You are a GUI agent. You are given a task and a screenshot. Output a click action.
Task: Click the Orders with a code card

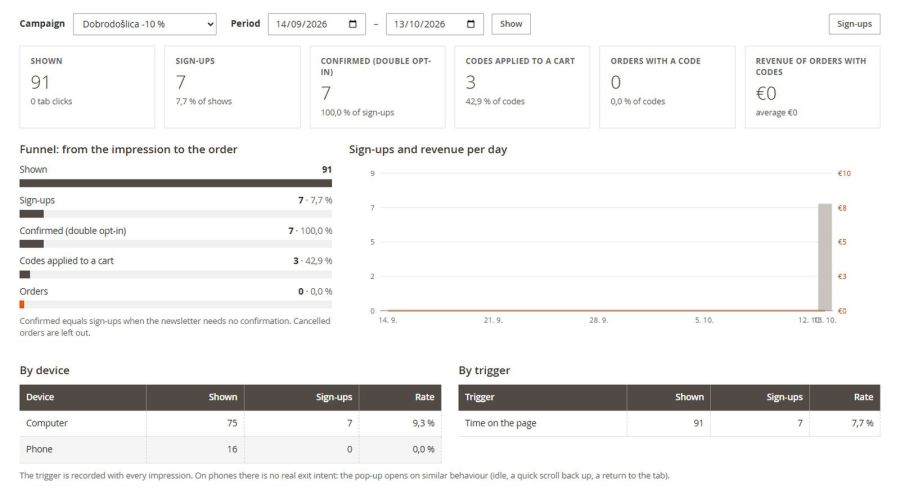point(667,87)
